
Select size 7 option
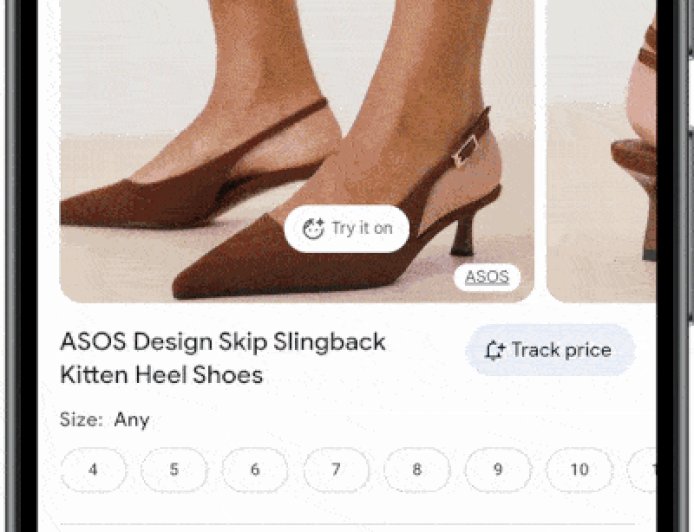[x=336, y=470]
